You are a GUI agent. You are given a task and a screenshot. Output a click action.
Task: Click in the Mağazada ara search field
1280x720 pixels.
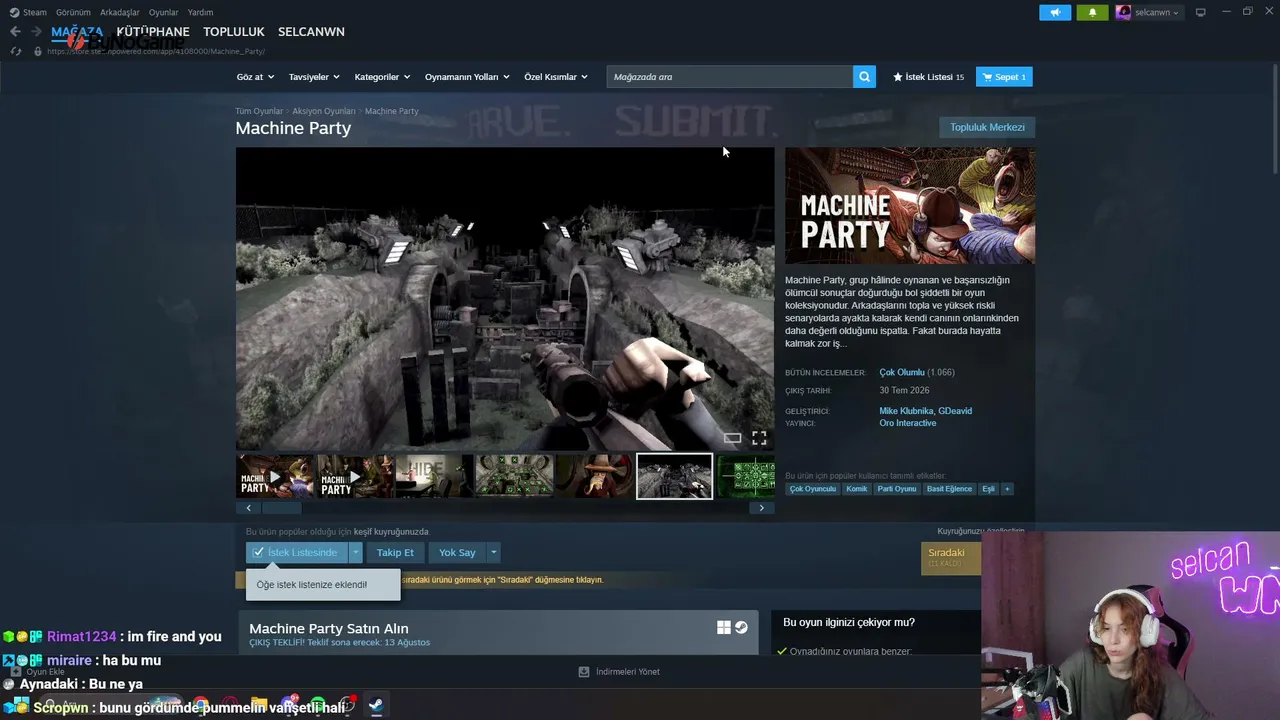tap(730, 77)
